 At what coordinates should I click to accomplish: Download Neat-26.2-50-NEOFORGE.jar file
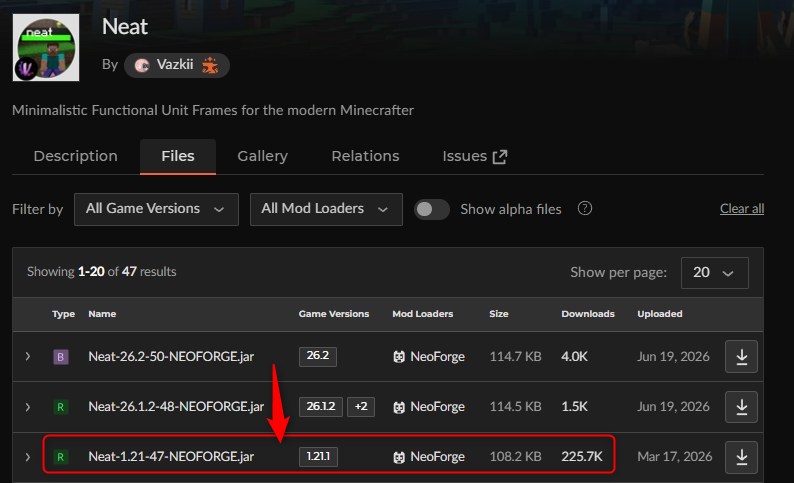pyautogui.click(x=741, y=356)
